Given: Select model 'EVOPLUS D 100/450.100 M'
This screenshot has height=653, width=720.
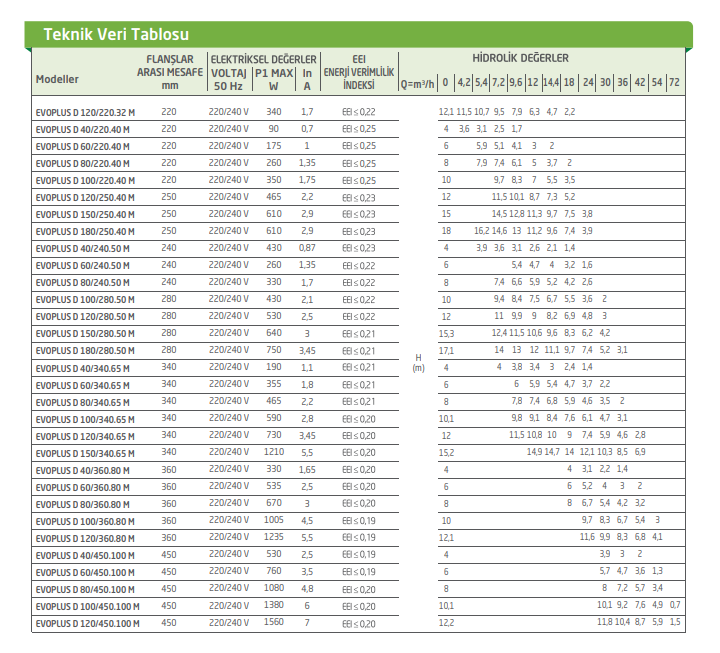Looking at the screenshot, I should pos(88,606).
